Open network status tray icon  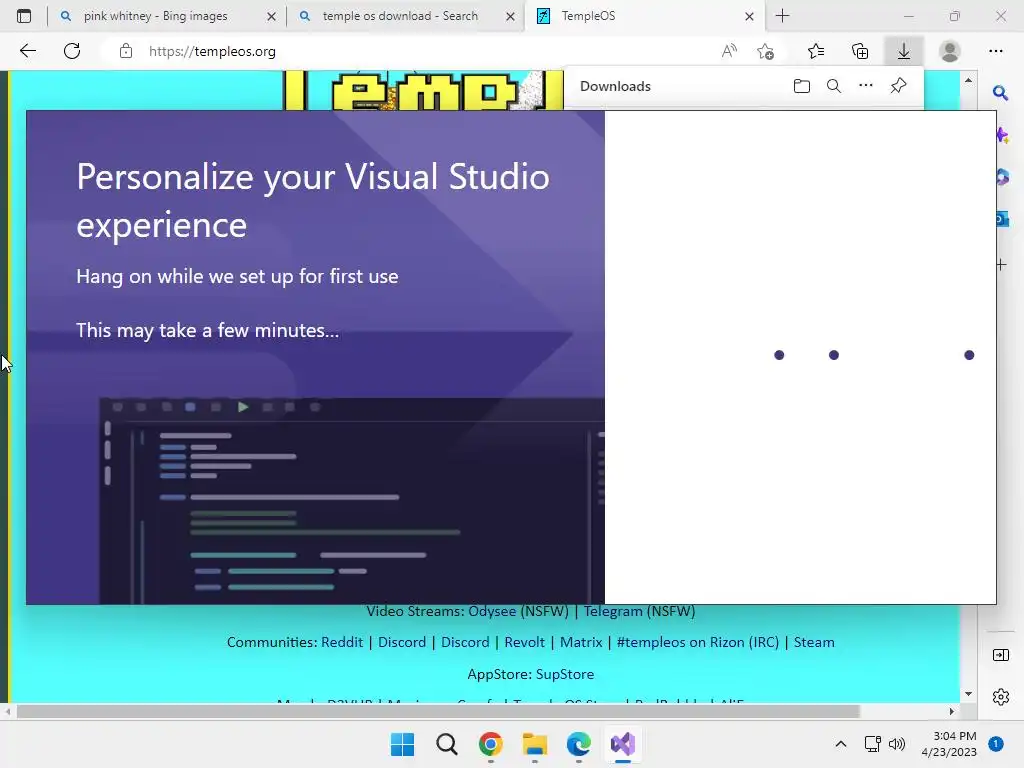872,744
